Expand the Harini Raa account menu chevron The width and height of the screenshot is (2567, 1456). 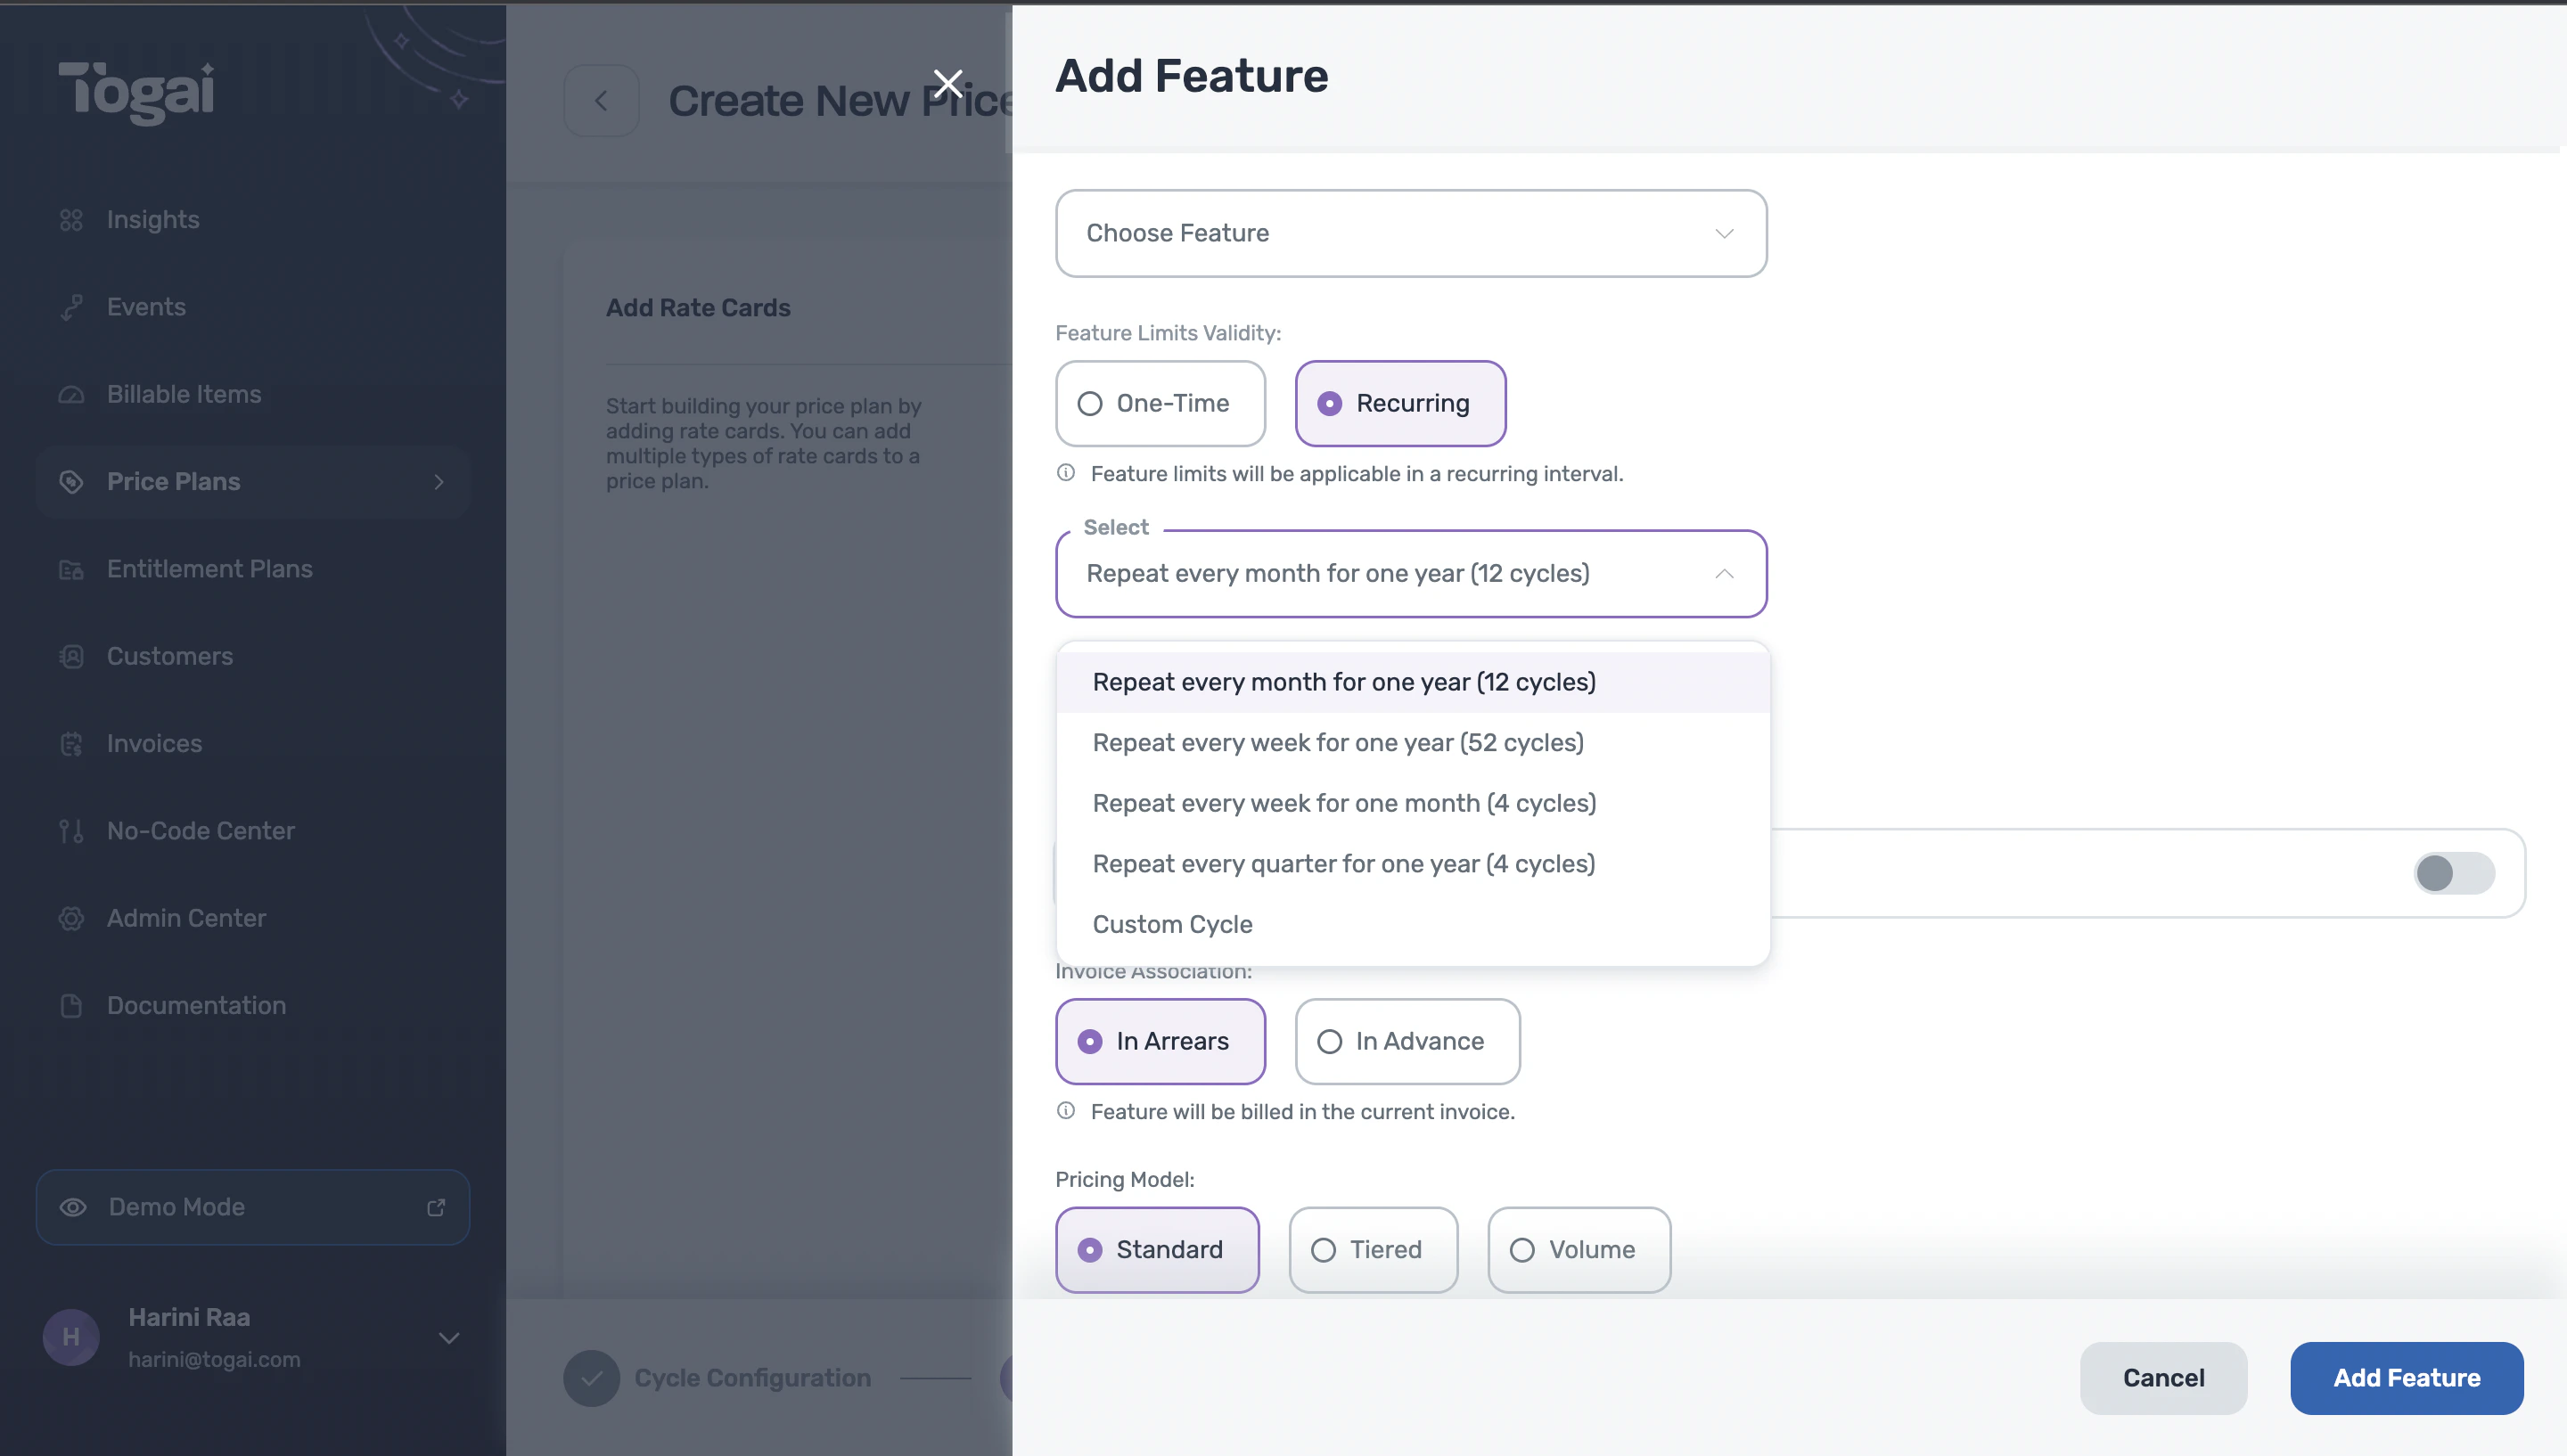tap(449, 1338)
